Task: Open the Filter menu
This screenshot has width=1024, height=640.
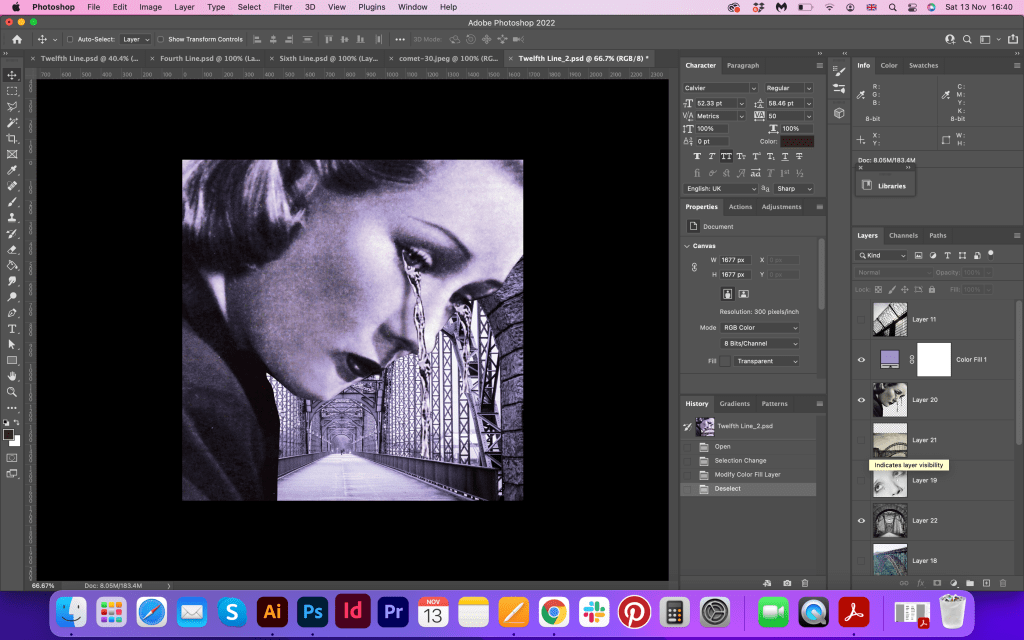Action: (283, 7)
